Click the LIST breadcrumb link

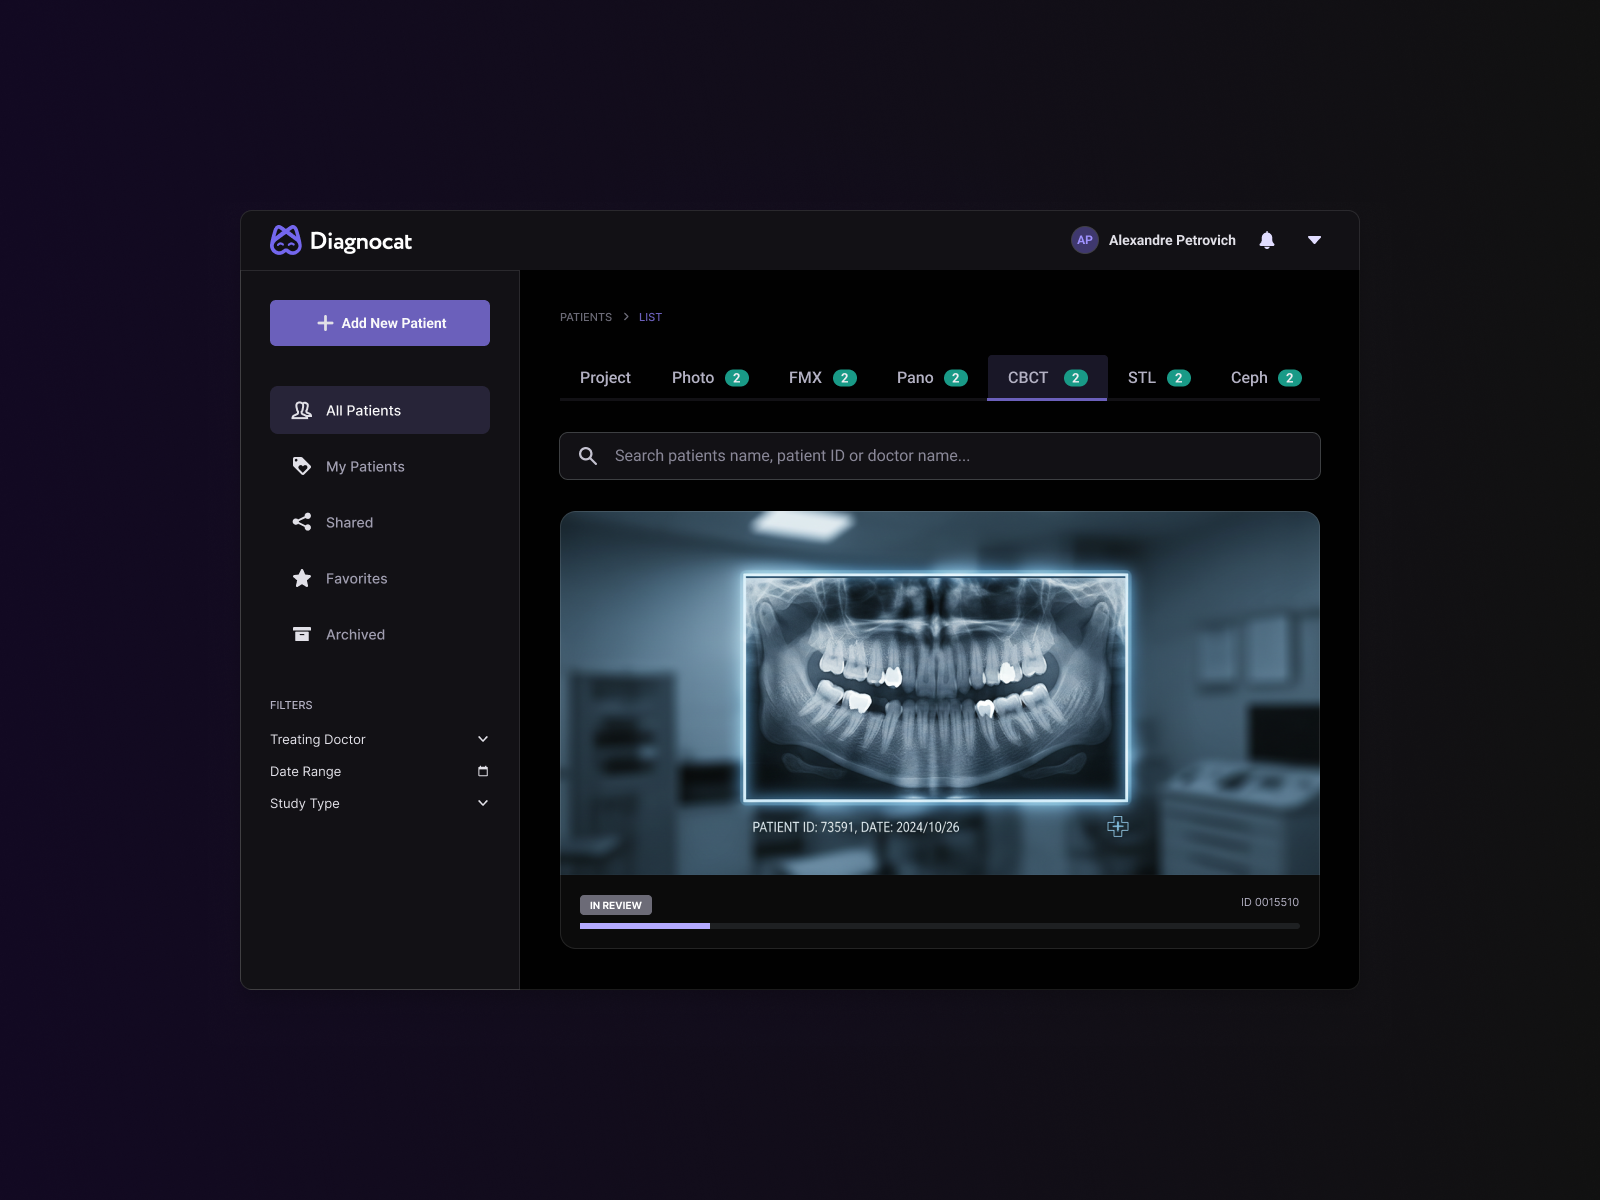650,317
